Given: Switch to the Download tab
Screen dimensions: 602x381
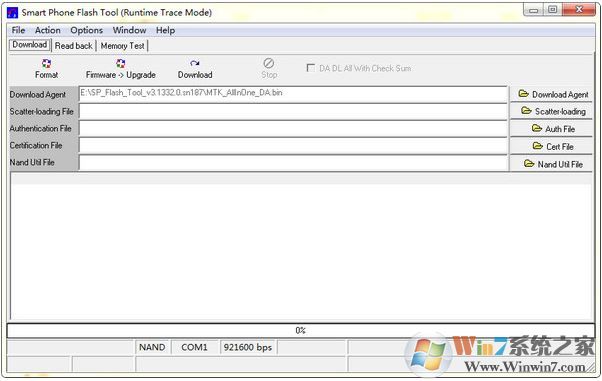Looking at the screenshot, I should pos(30,45).
